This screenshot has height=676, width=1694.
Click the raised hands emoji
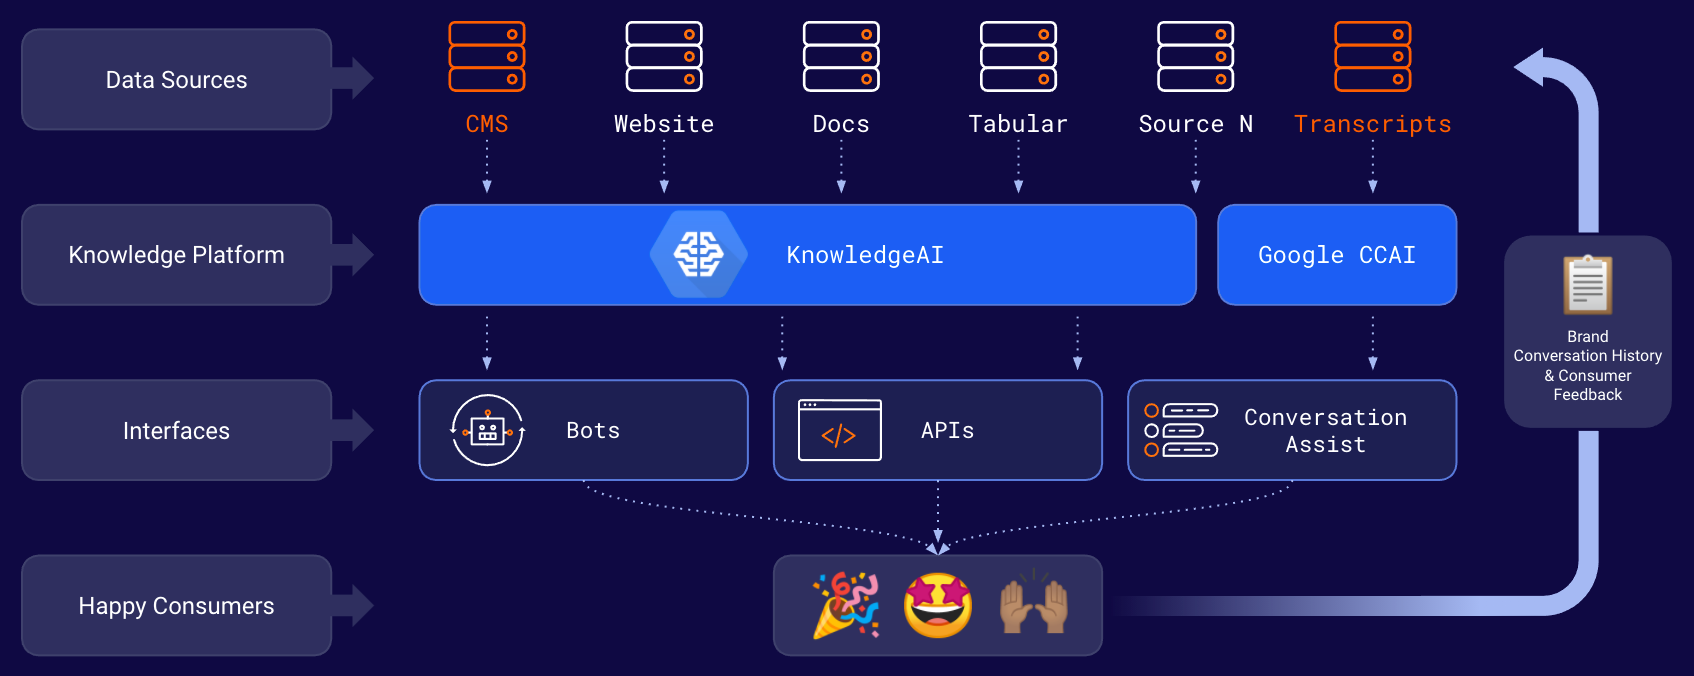(1034, 602)
